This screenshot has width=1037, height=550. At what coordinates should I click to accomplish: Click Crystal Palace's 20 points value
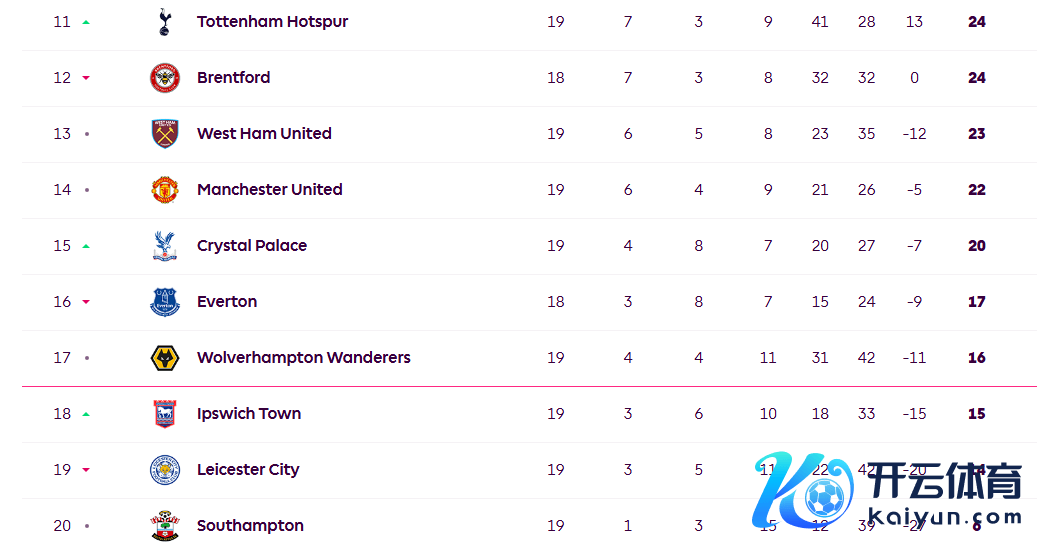(976, 246)
